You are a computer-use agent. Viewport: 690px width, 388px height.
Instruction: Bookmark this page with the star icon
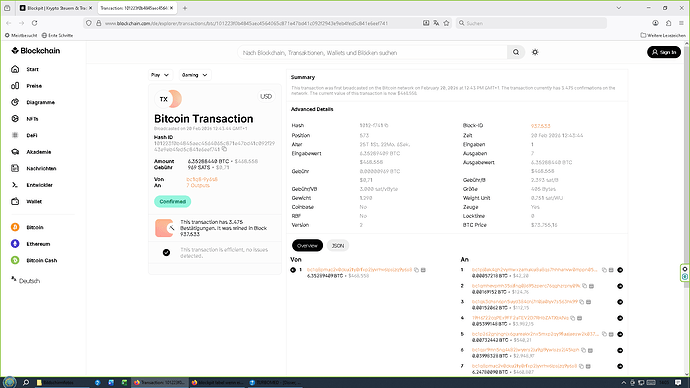[446, 23]
